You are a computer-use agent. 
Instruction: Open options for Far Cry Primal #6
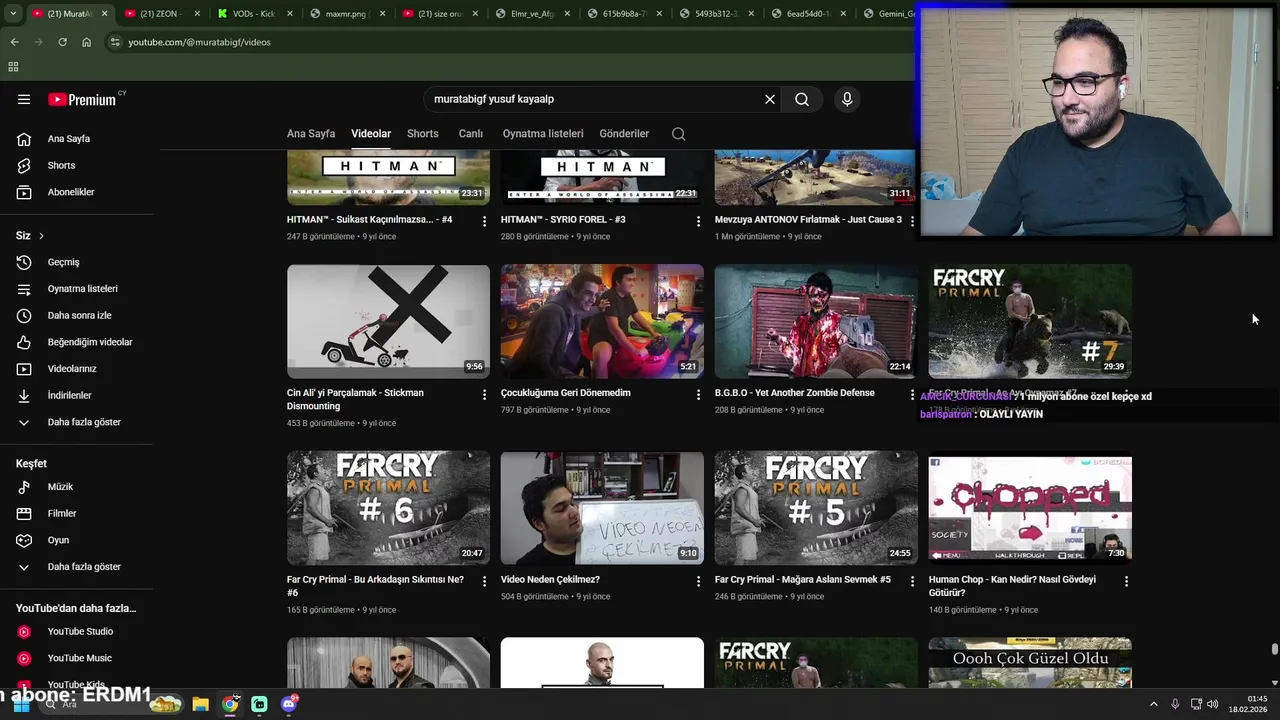[x=484, y=581]
